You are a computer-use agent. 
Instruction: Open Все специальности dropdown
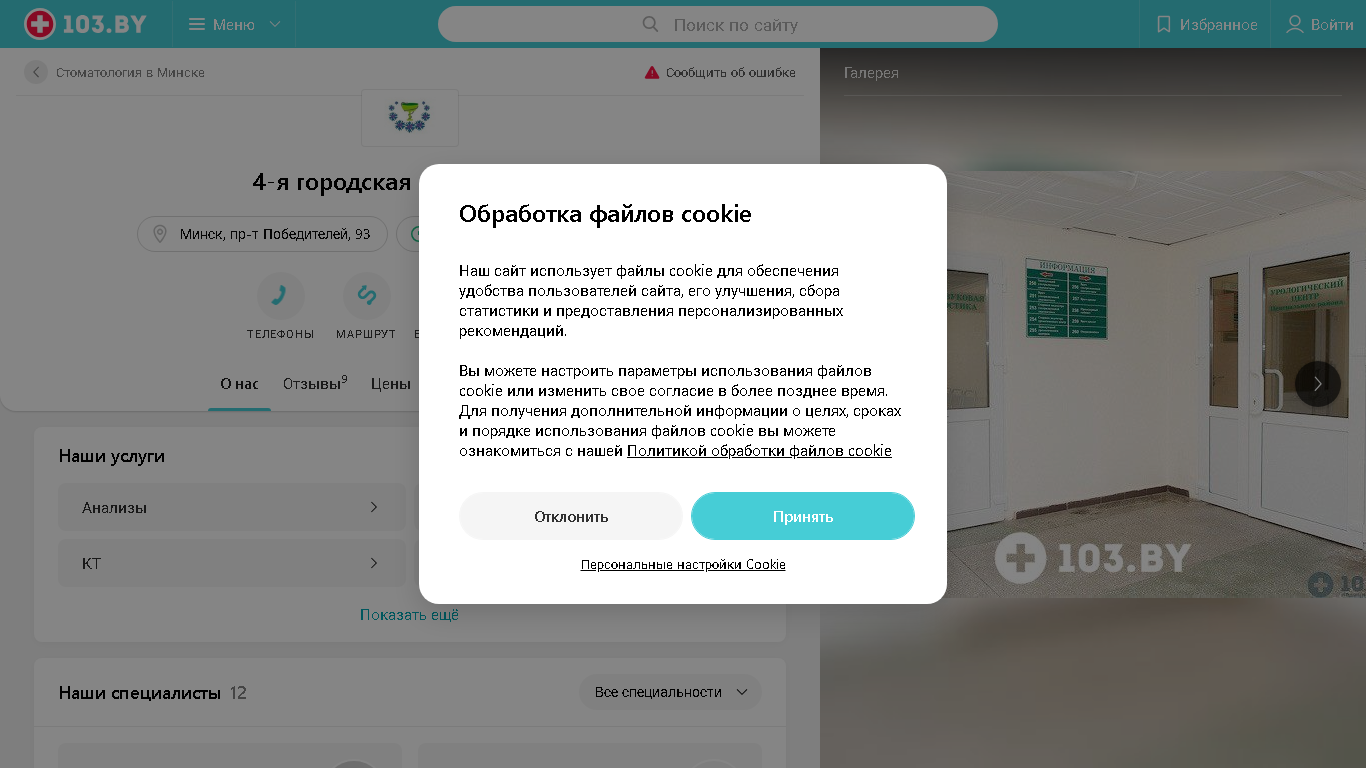(670, 692)
